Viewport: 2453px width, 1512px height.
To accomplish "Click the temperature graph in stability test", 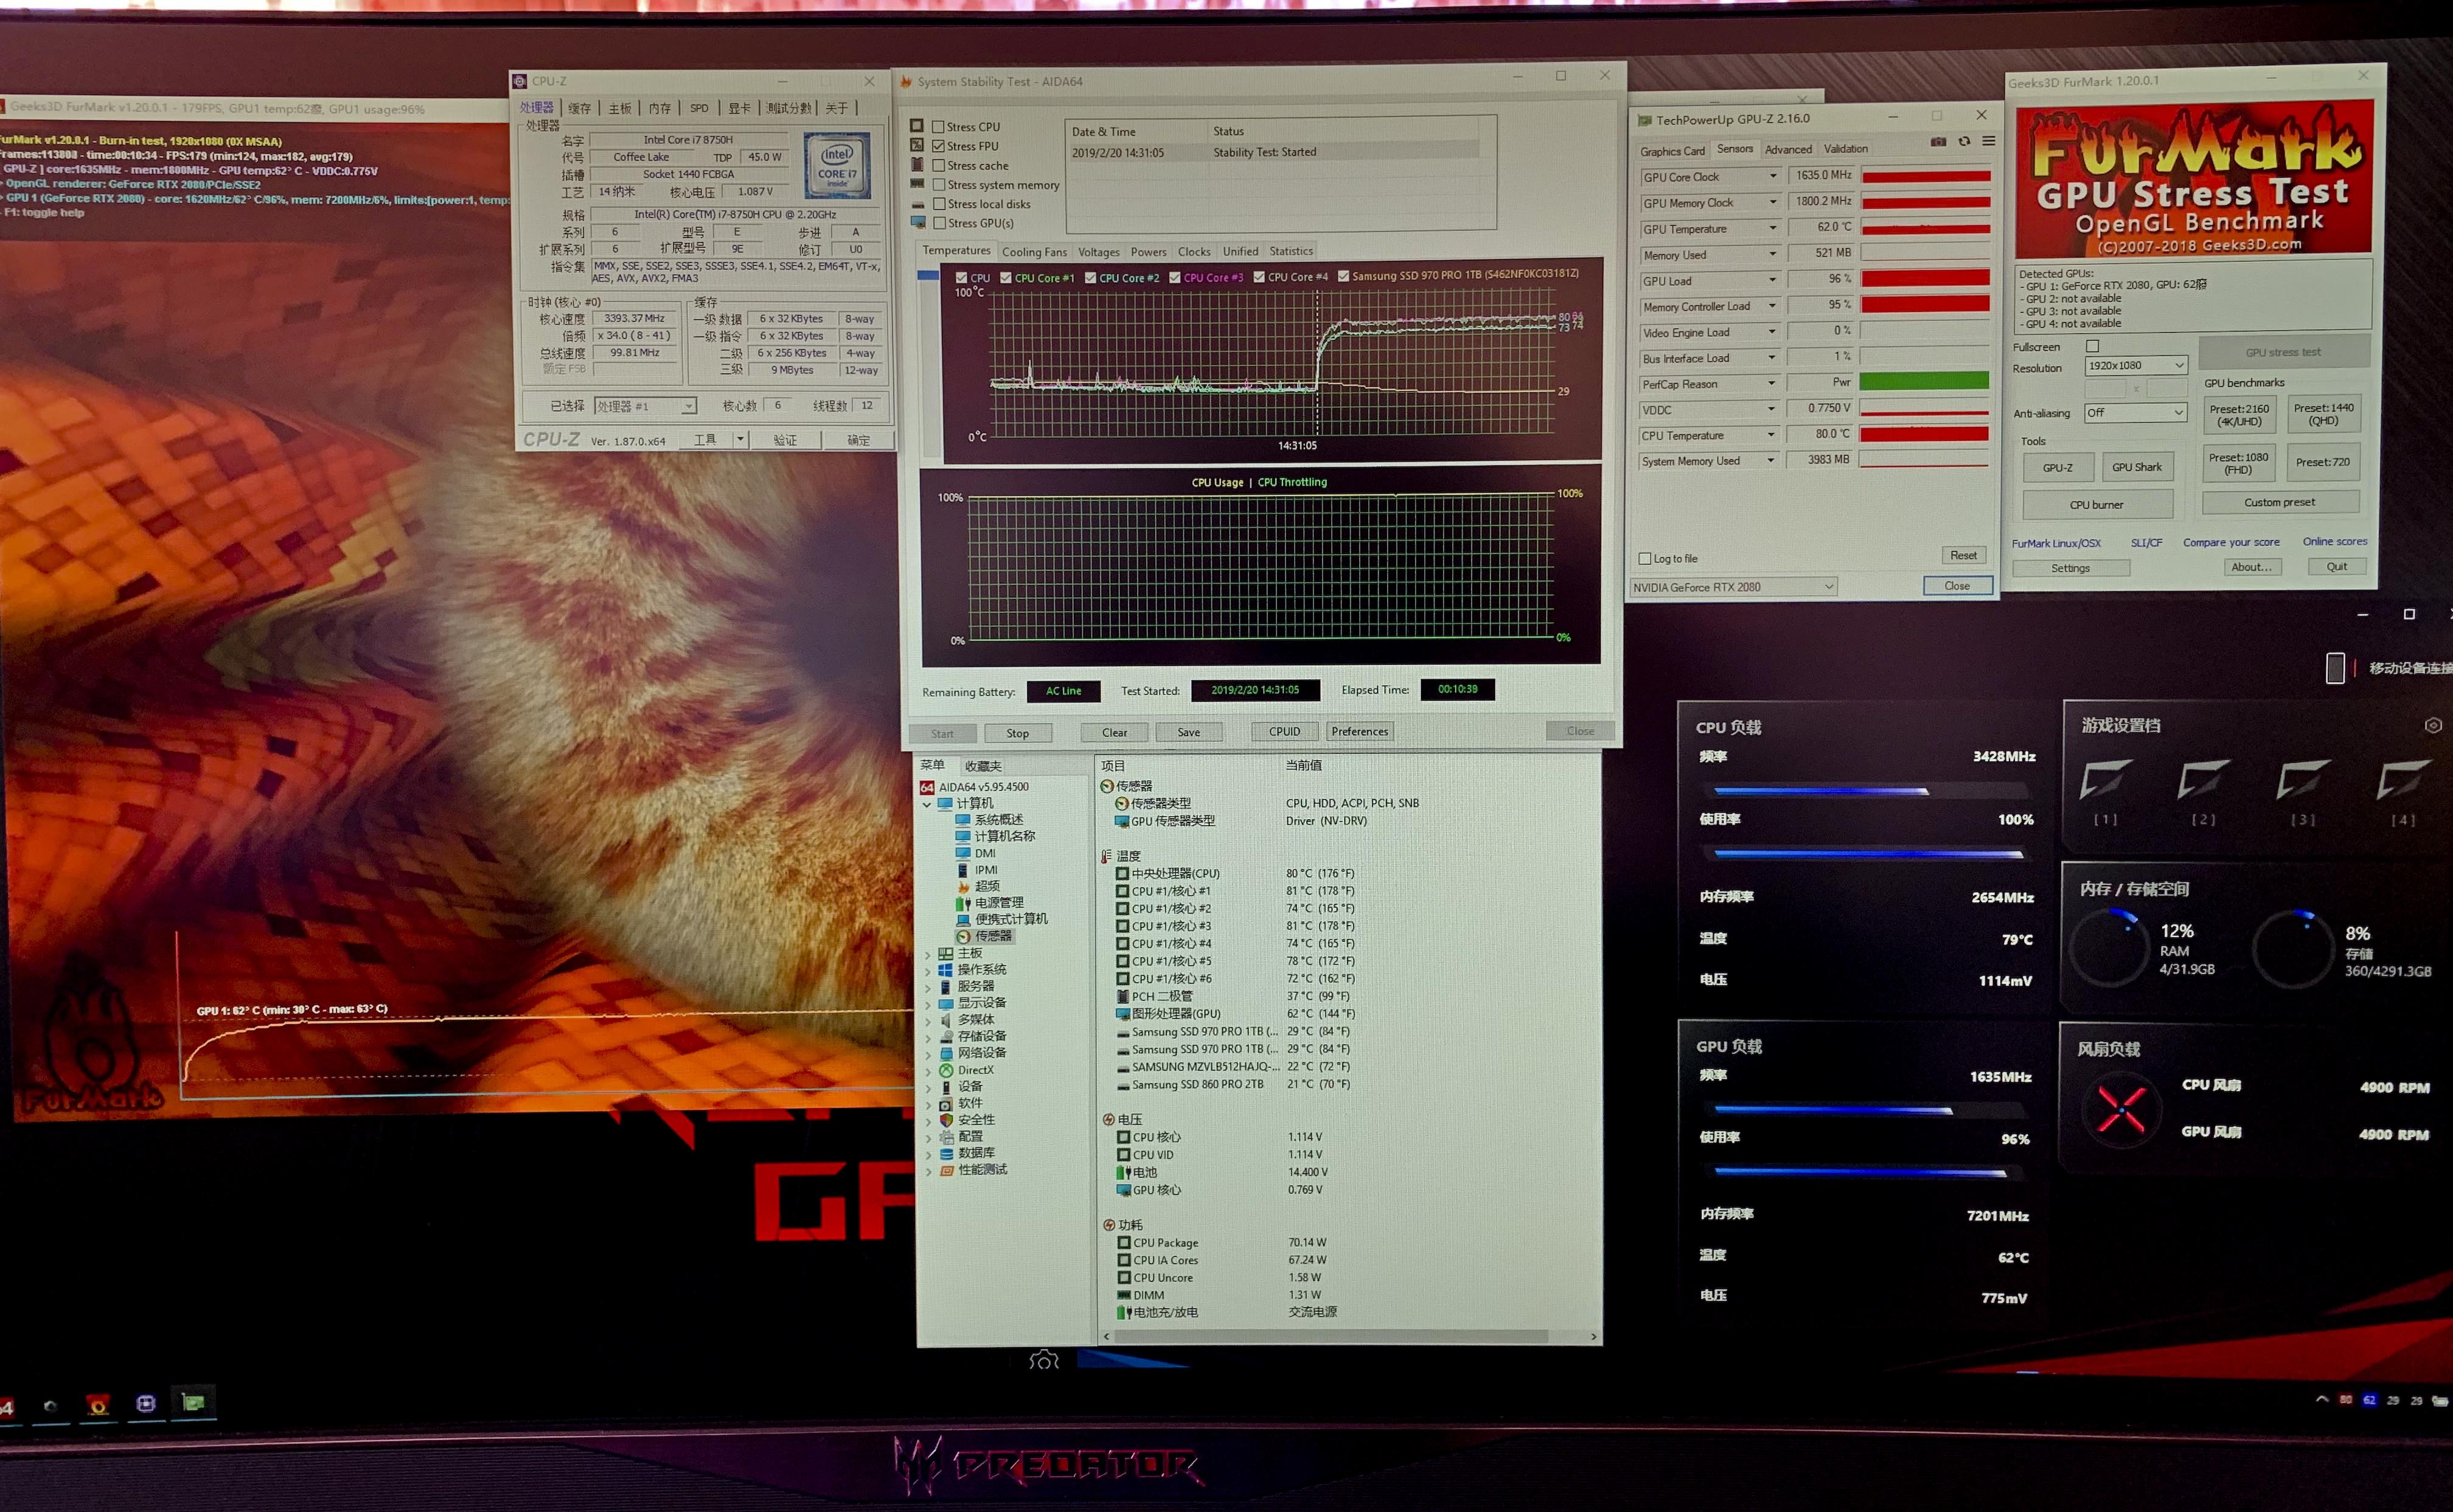I will point(1271,363).
